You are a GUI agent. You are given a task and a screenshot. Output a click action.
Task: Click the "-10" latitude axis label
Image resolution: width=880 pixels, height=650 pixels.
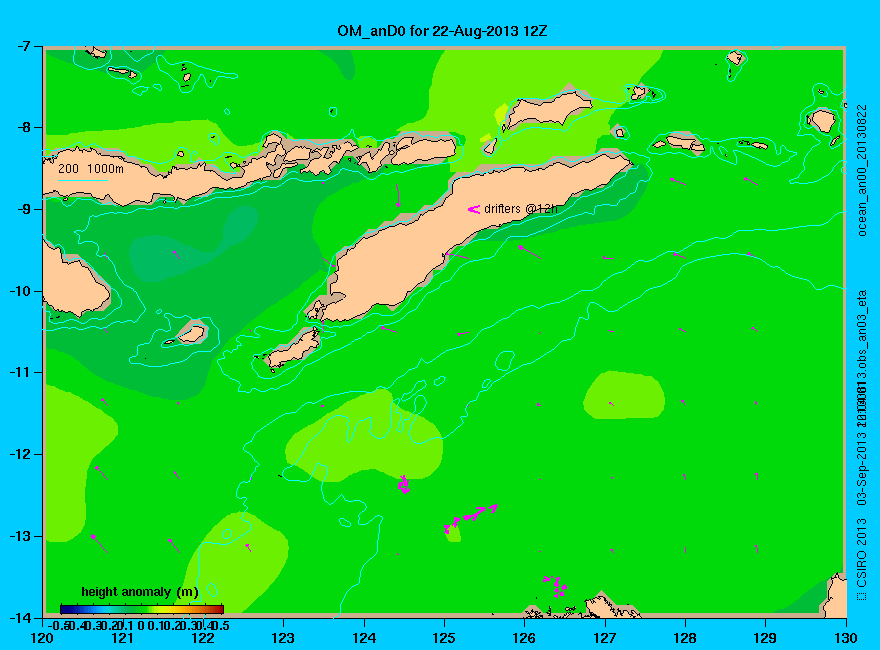[21, 291]
